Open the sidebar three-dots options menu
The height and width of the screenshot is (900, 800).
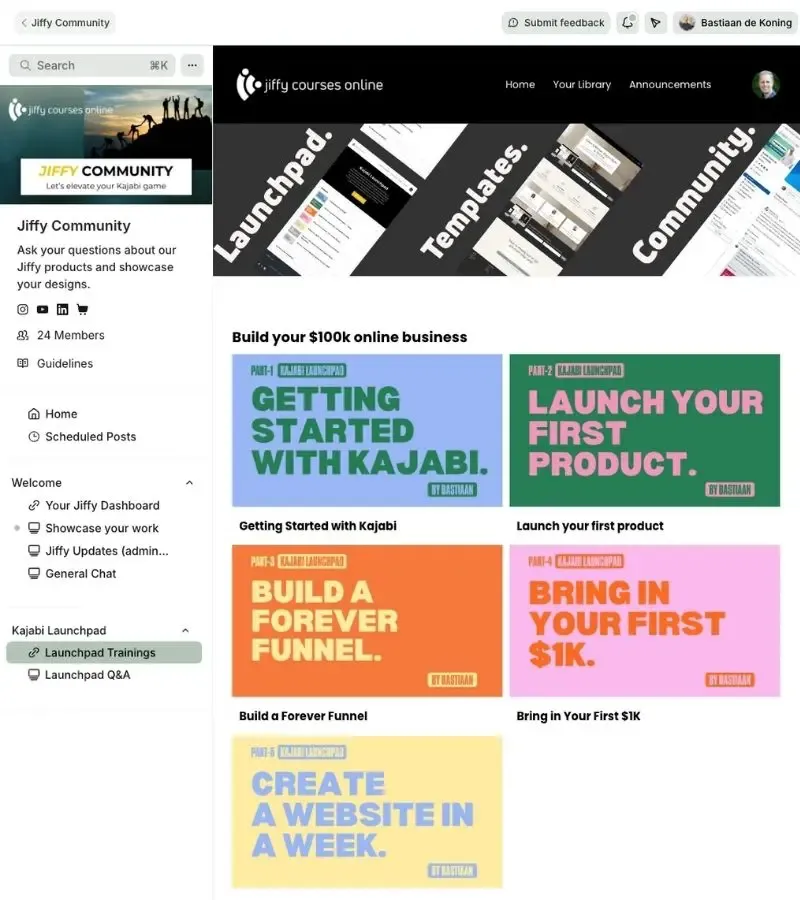[x=192, y=65]
